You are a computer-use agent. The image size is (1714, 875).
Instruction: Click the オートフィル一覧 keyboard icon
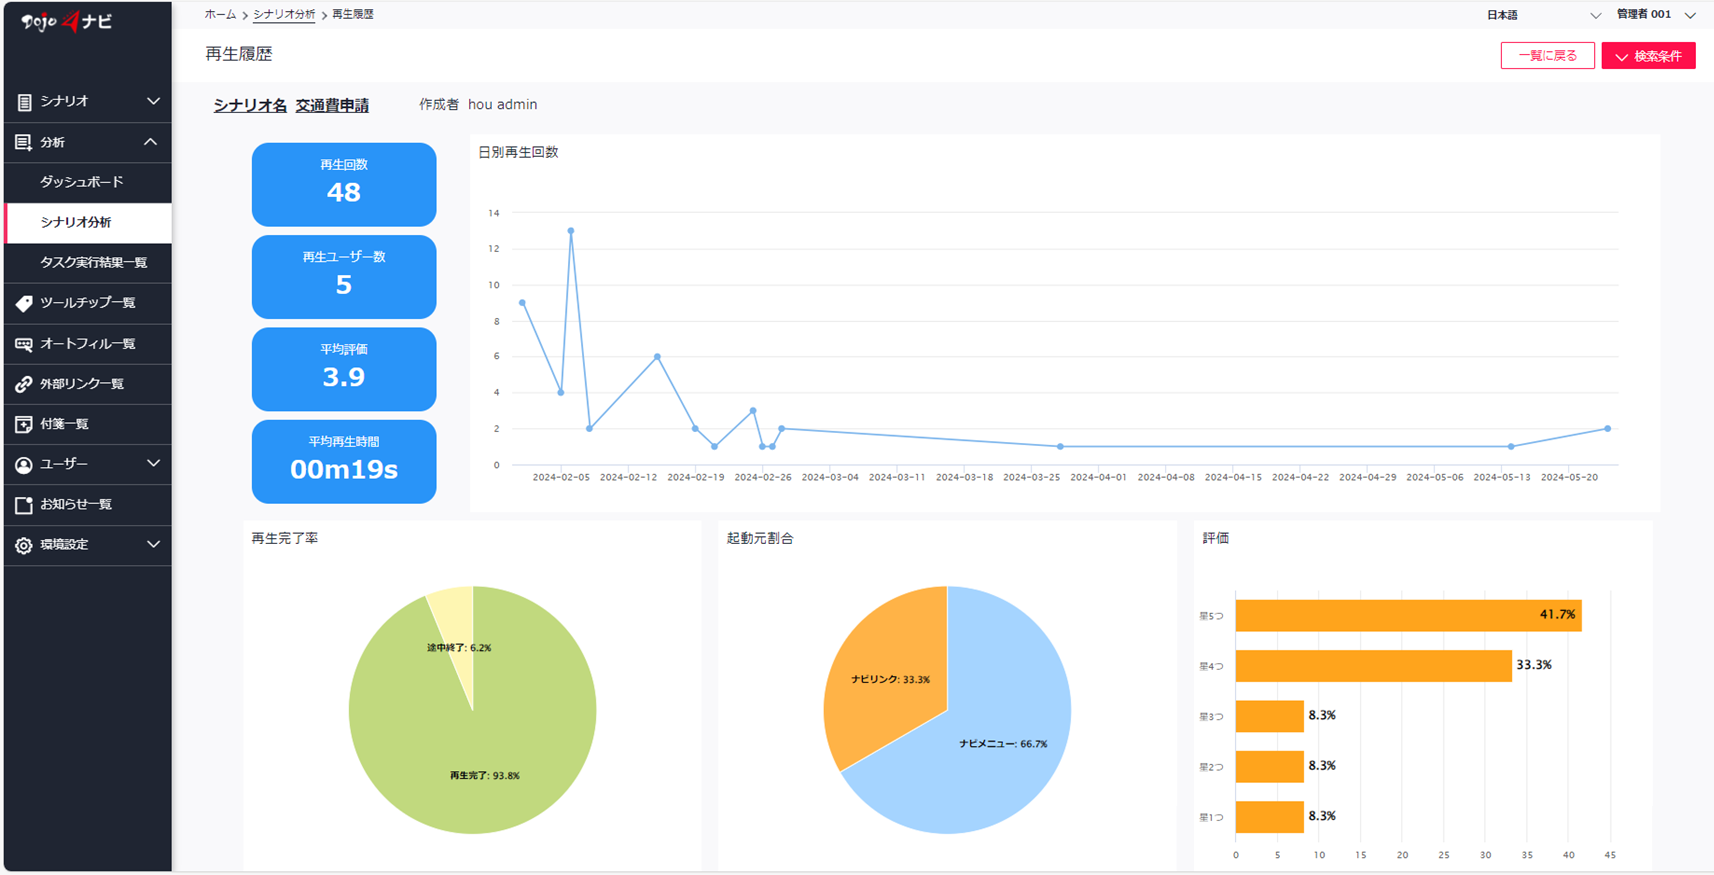click(24, 344)
